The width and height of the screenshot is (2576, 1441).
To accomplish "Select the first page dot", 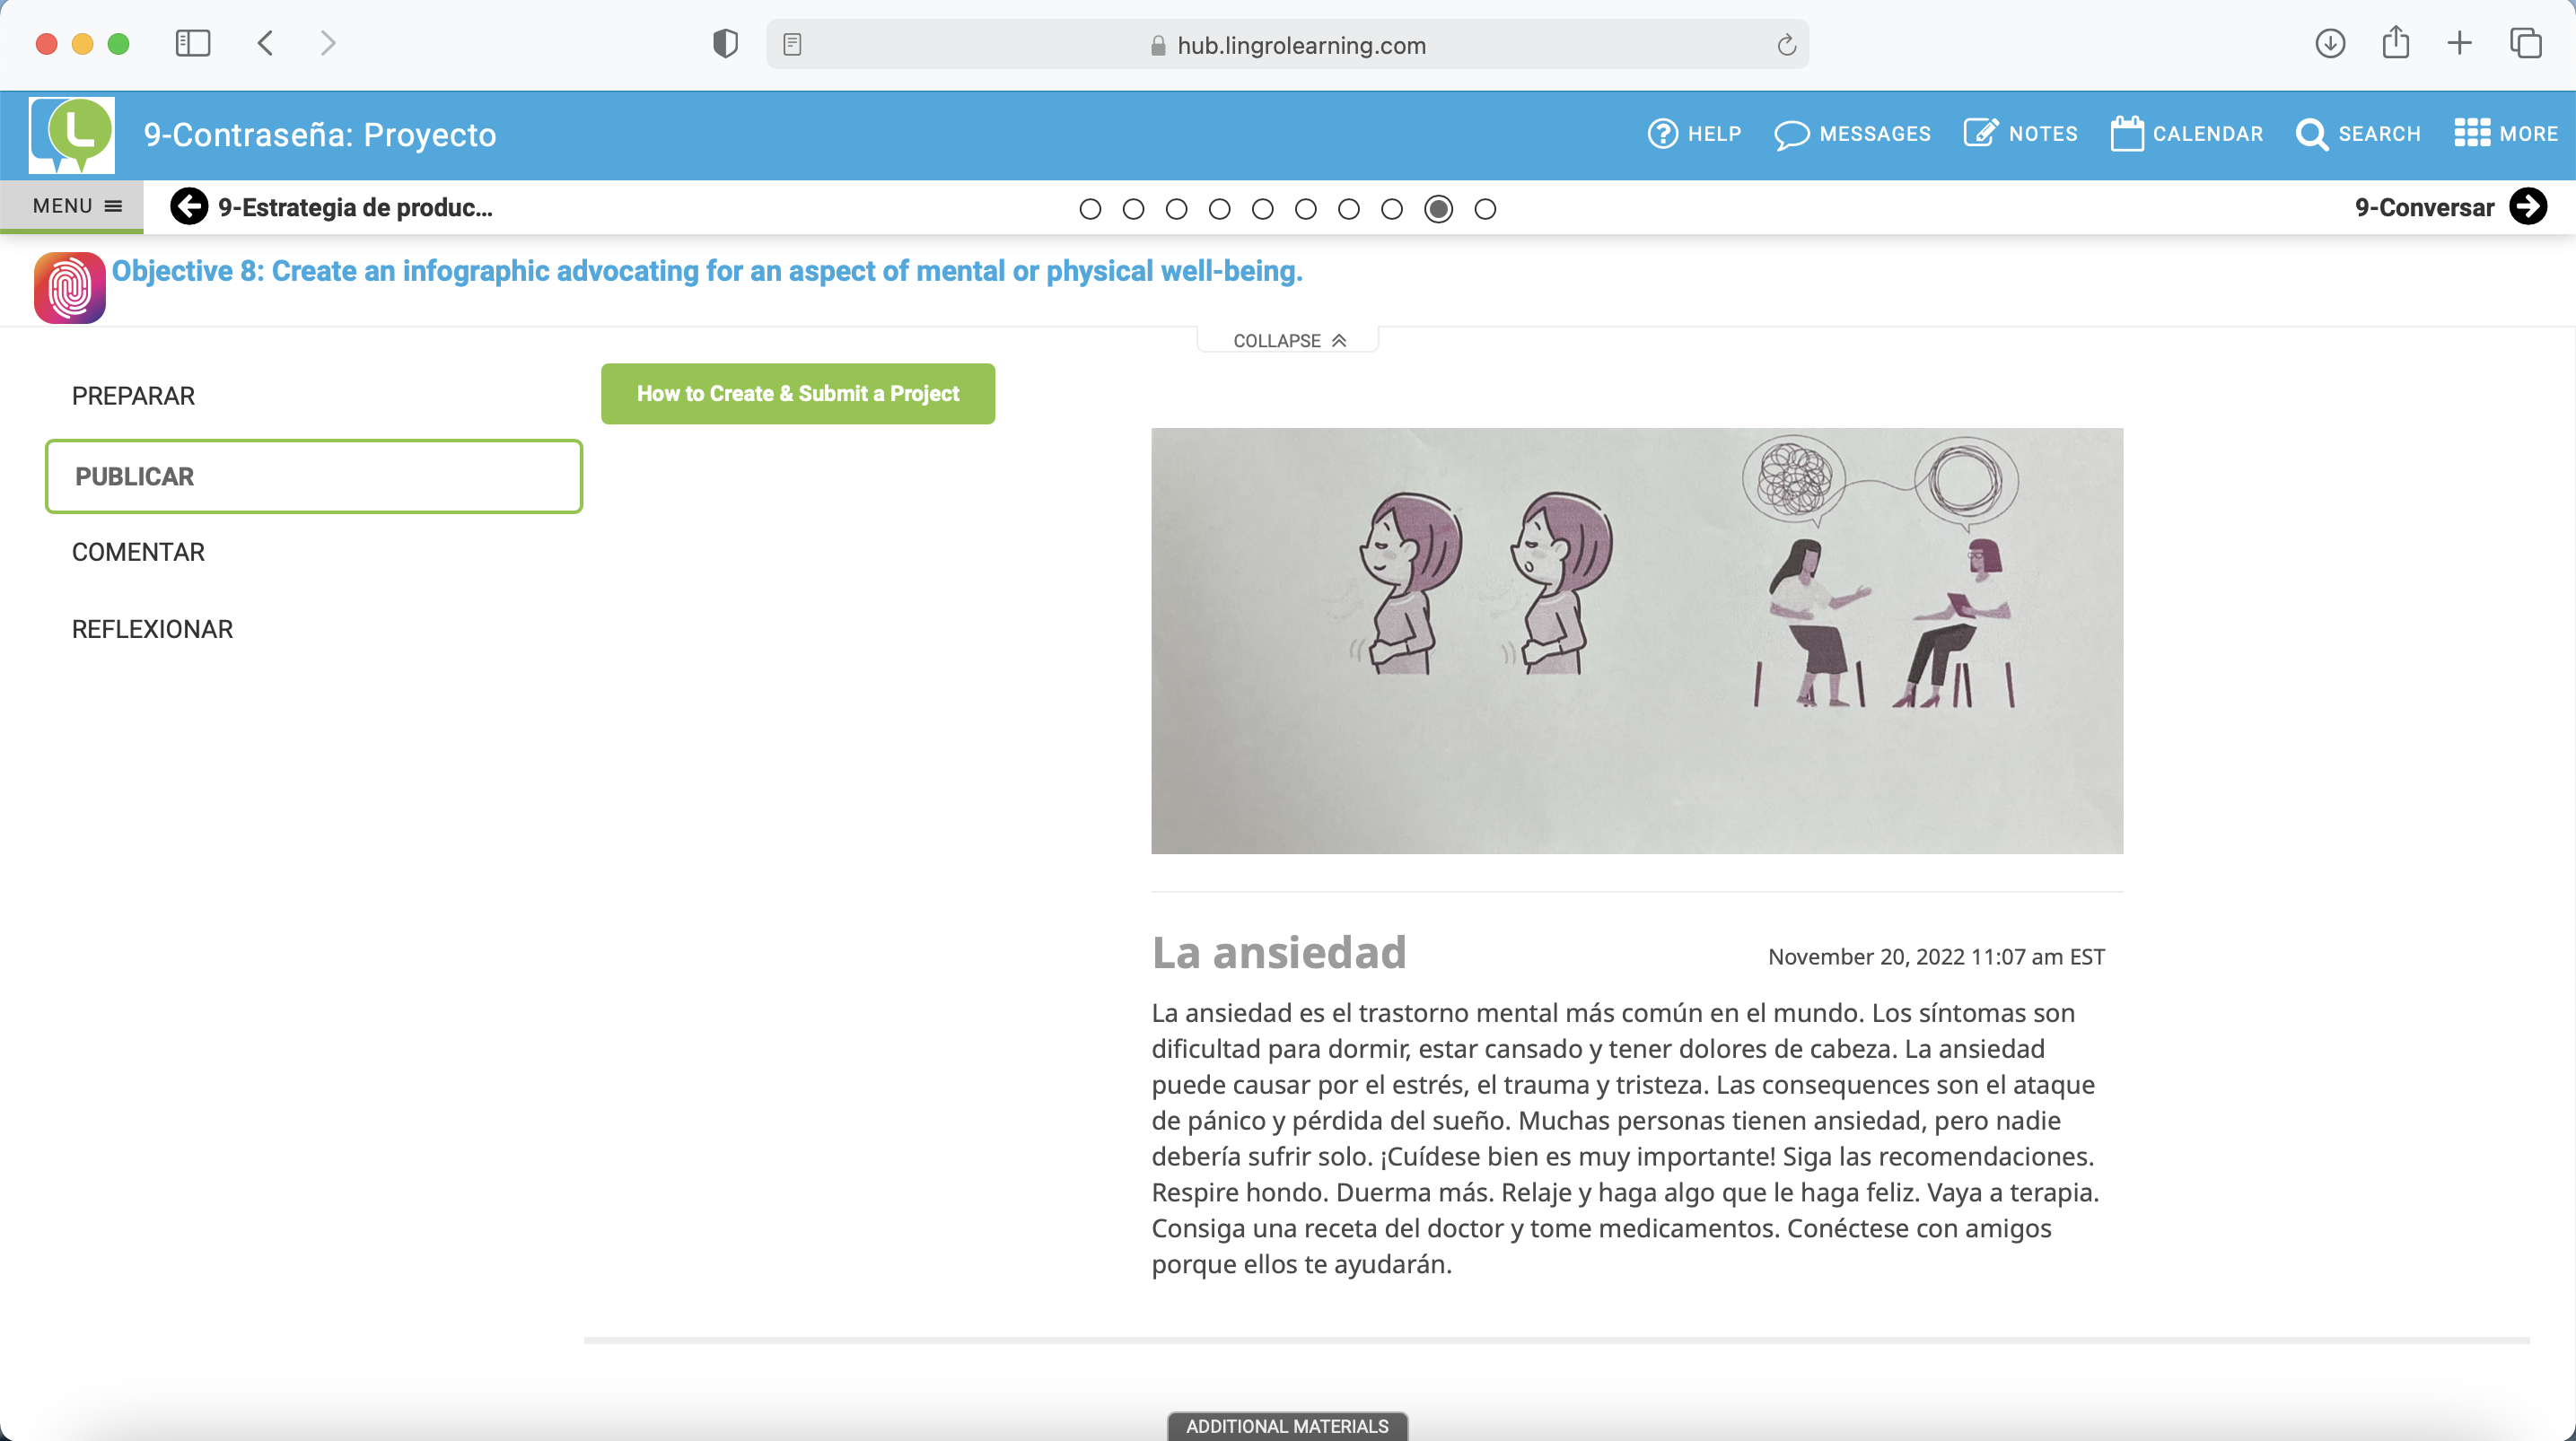I will pos(1090,209).
